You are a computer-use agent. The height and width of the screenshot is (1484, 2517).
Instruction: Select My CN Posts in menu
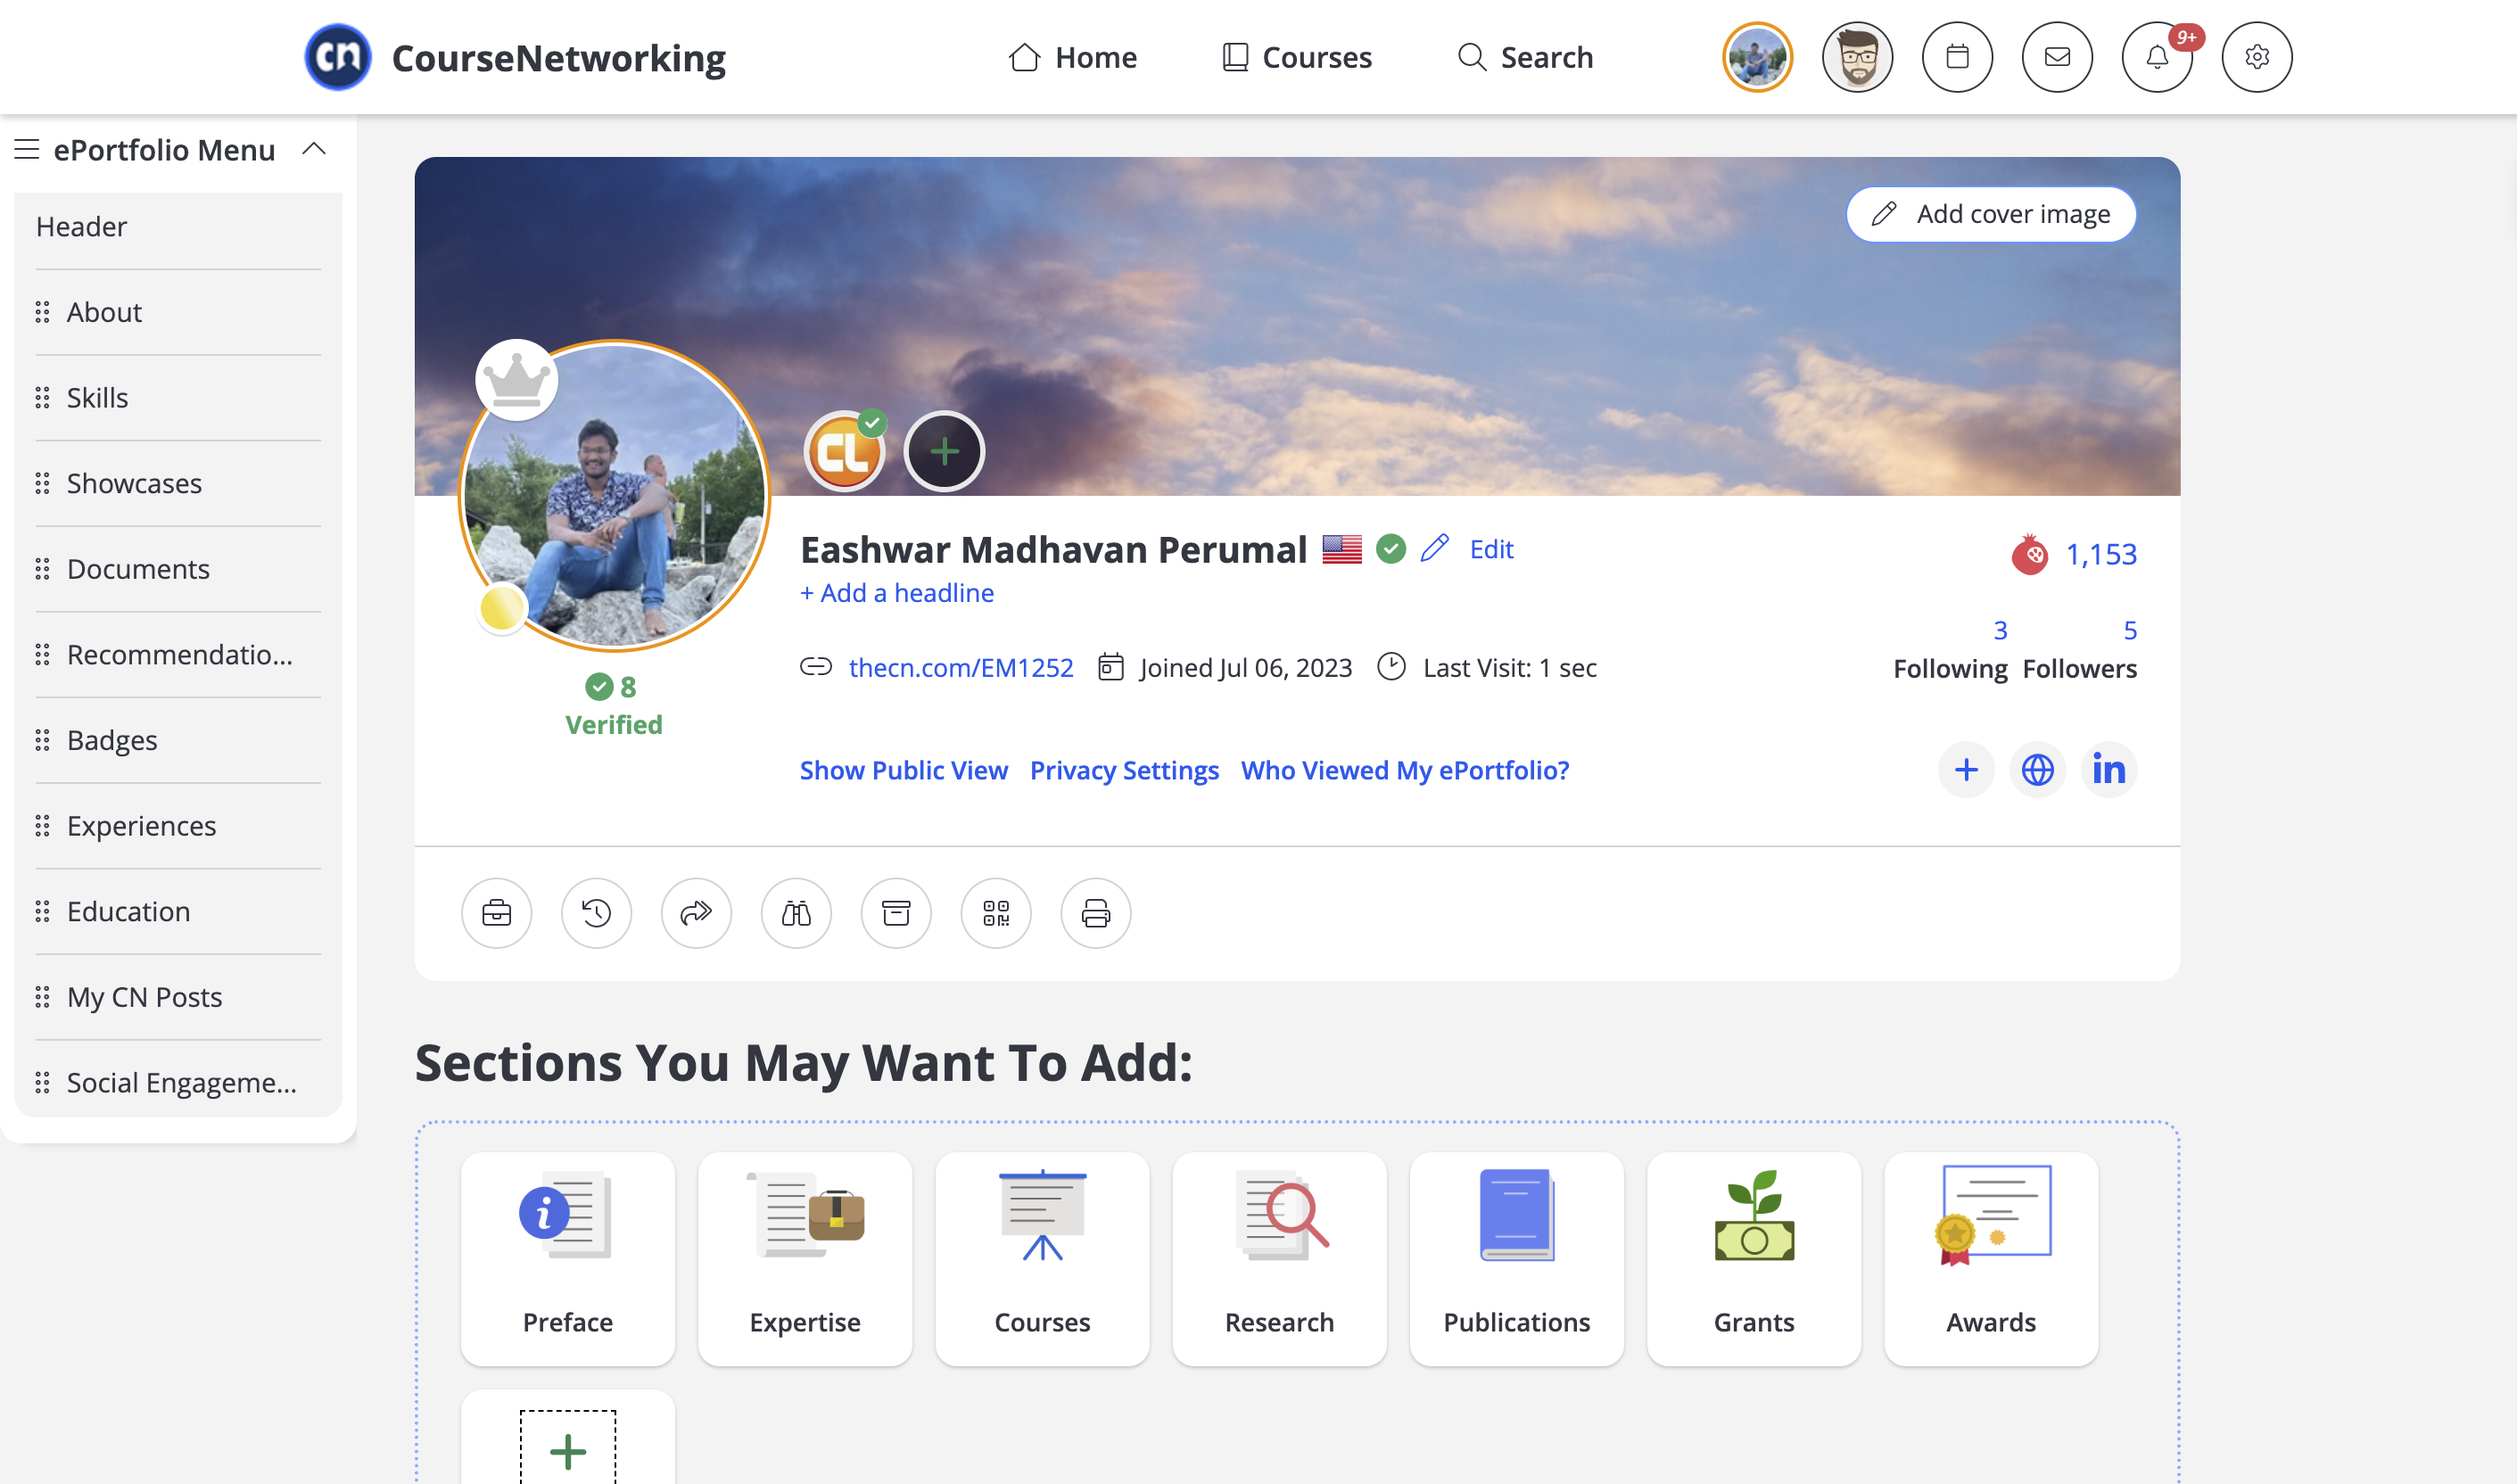click(x=178, y=997)
